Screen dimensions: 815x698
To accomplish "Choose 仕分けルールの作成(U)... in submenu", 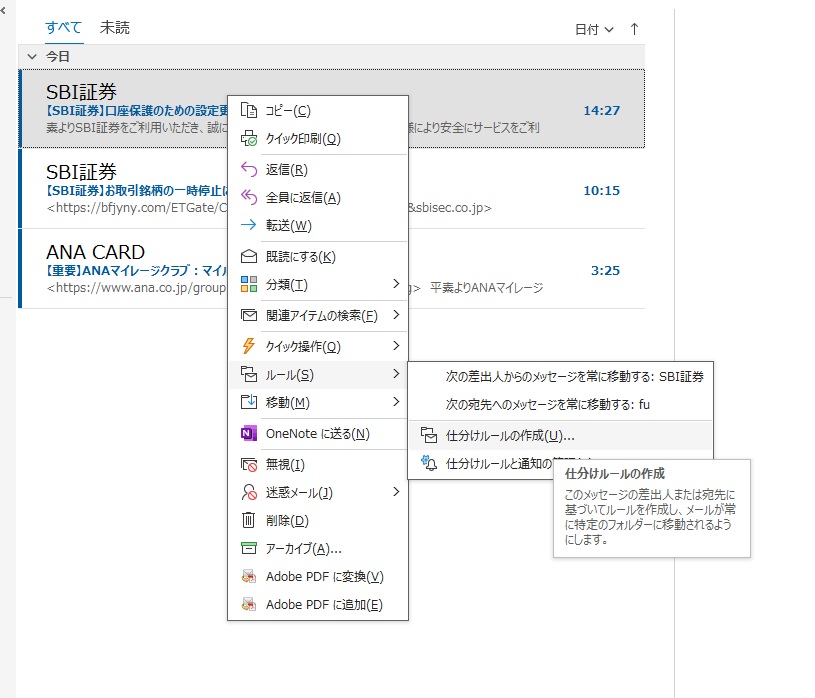I will pyautogui.click(x=560, y=436).
